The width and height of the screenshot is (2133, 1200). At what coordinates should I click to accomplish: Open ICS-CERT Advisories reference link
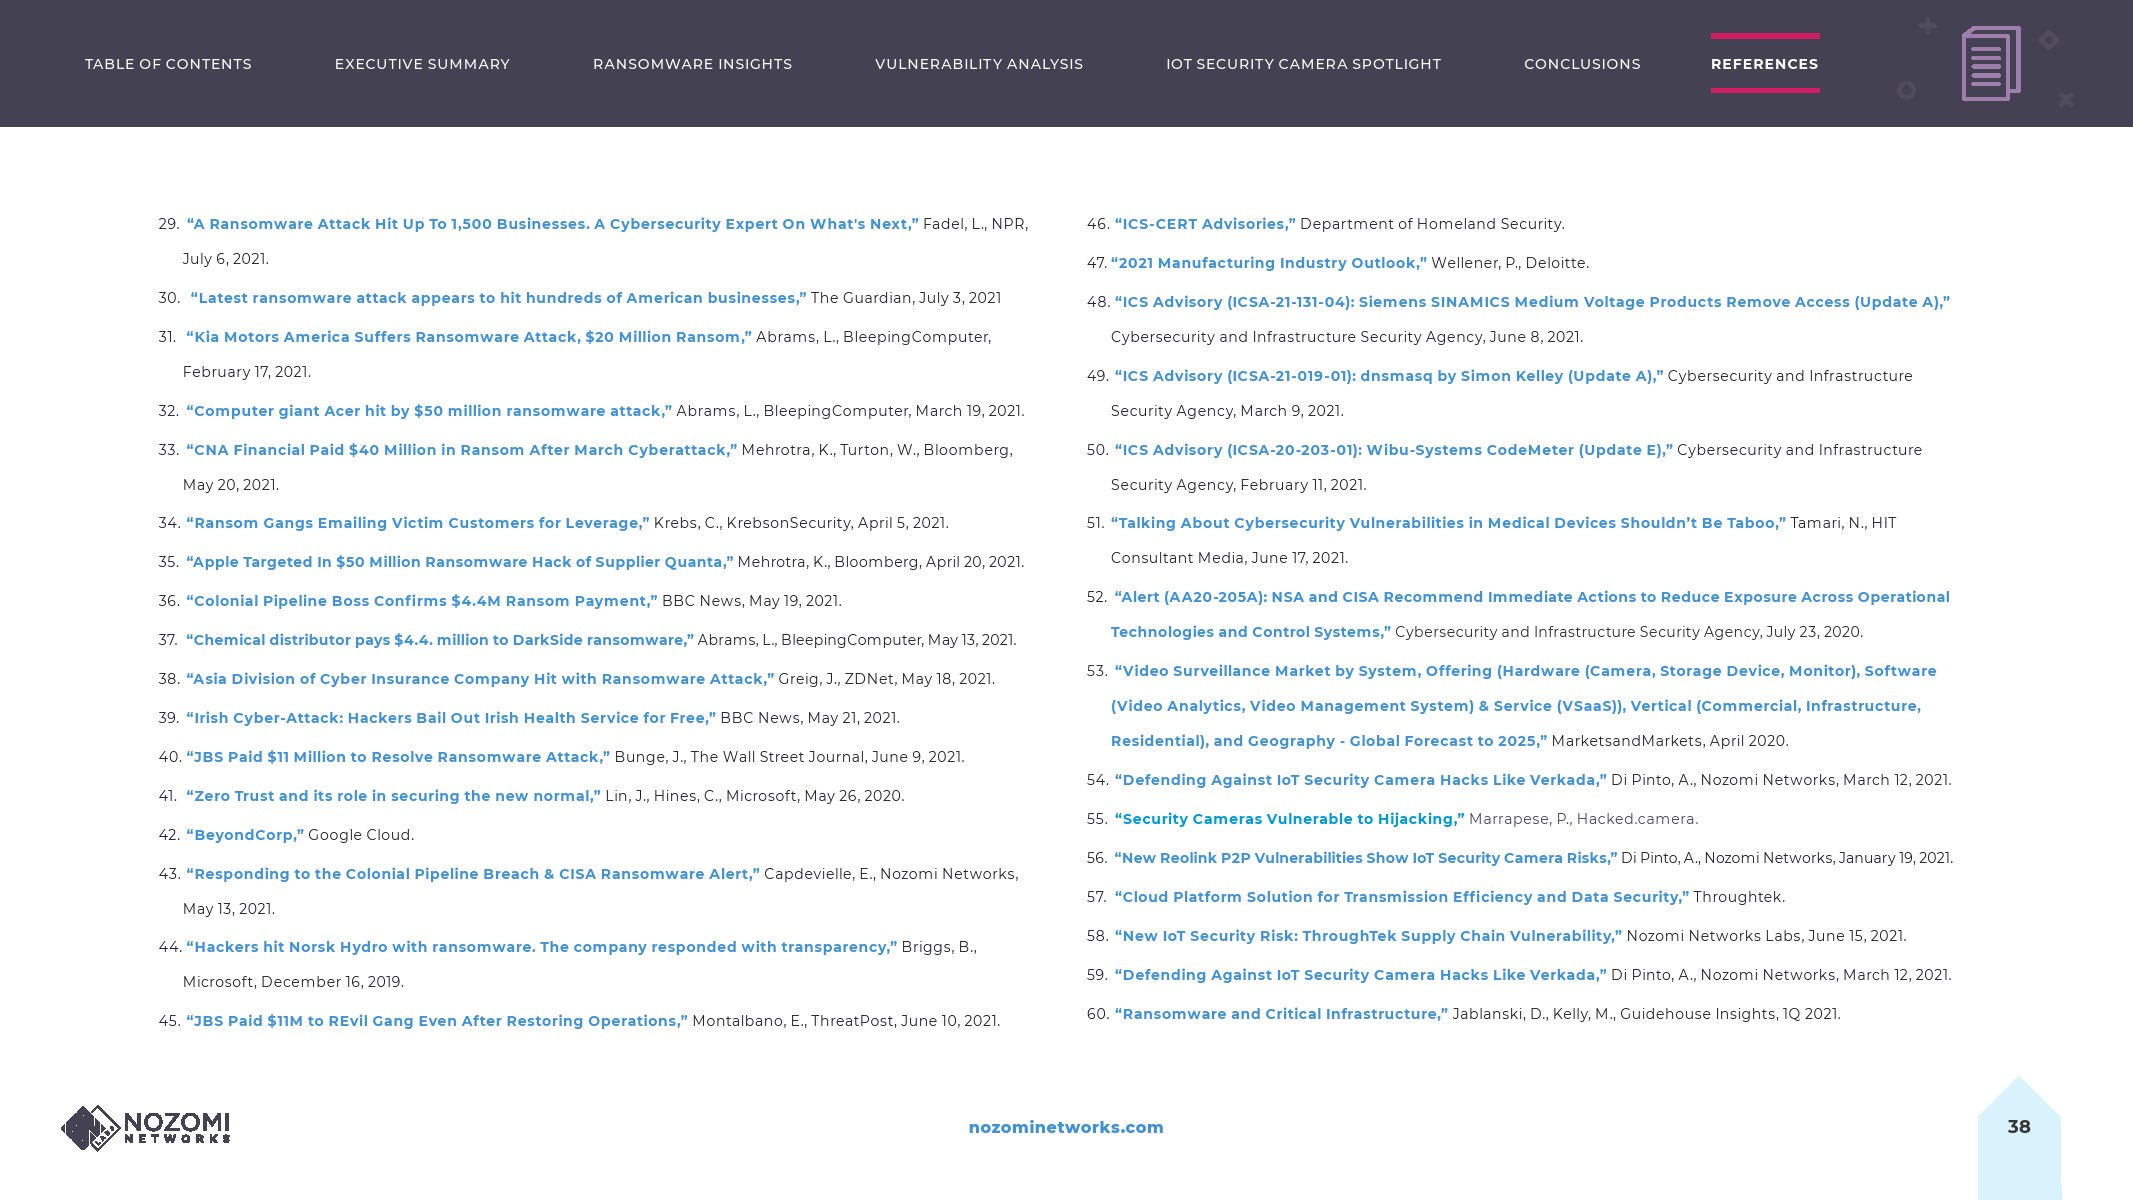(x=1204, y=224)
